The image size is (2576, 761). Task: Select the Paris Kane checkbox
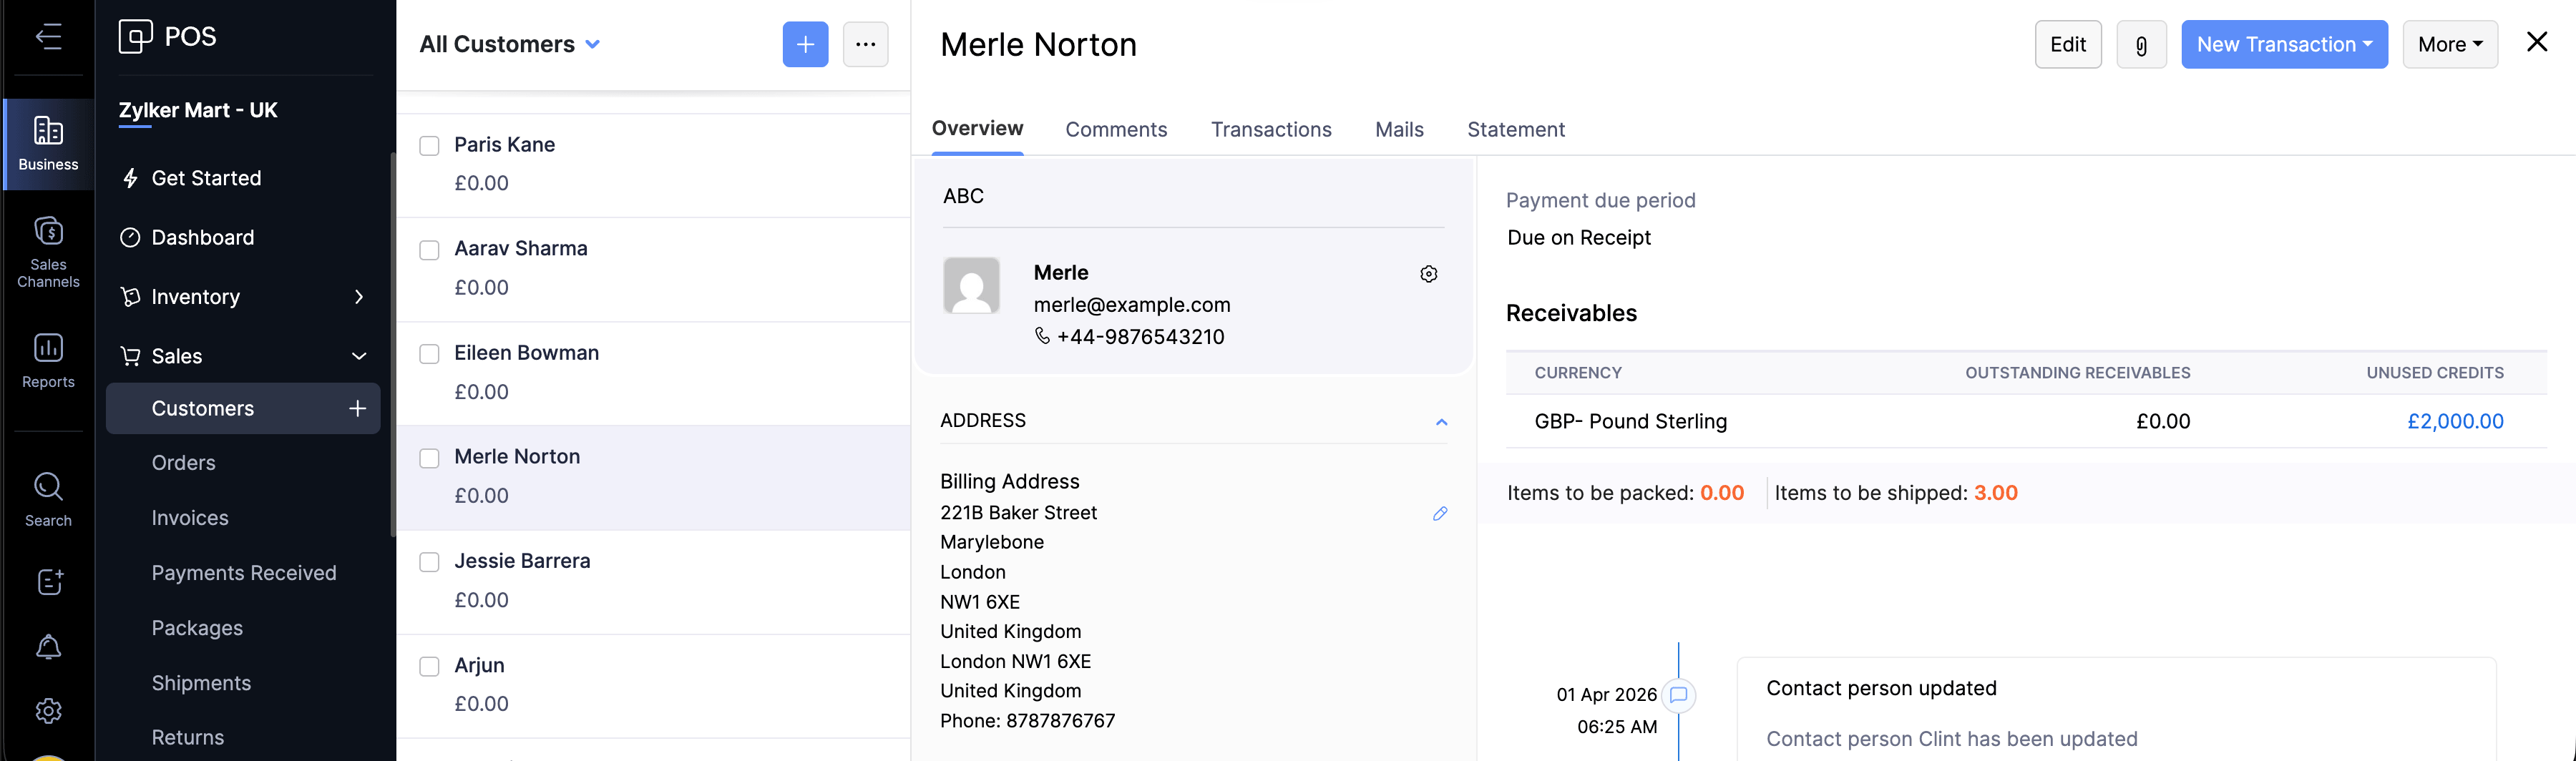[x=429, y=146]
